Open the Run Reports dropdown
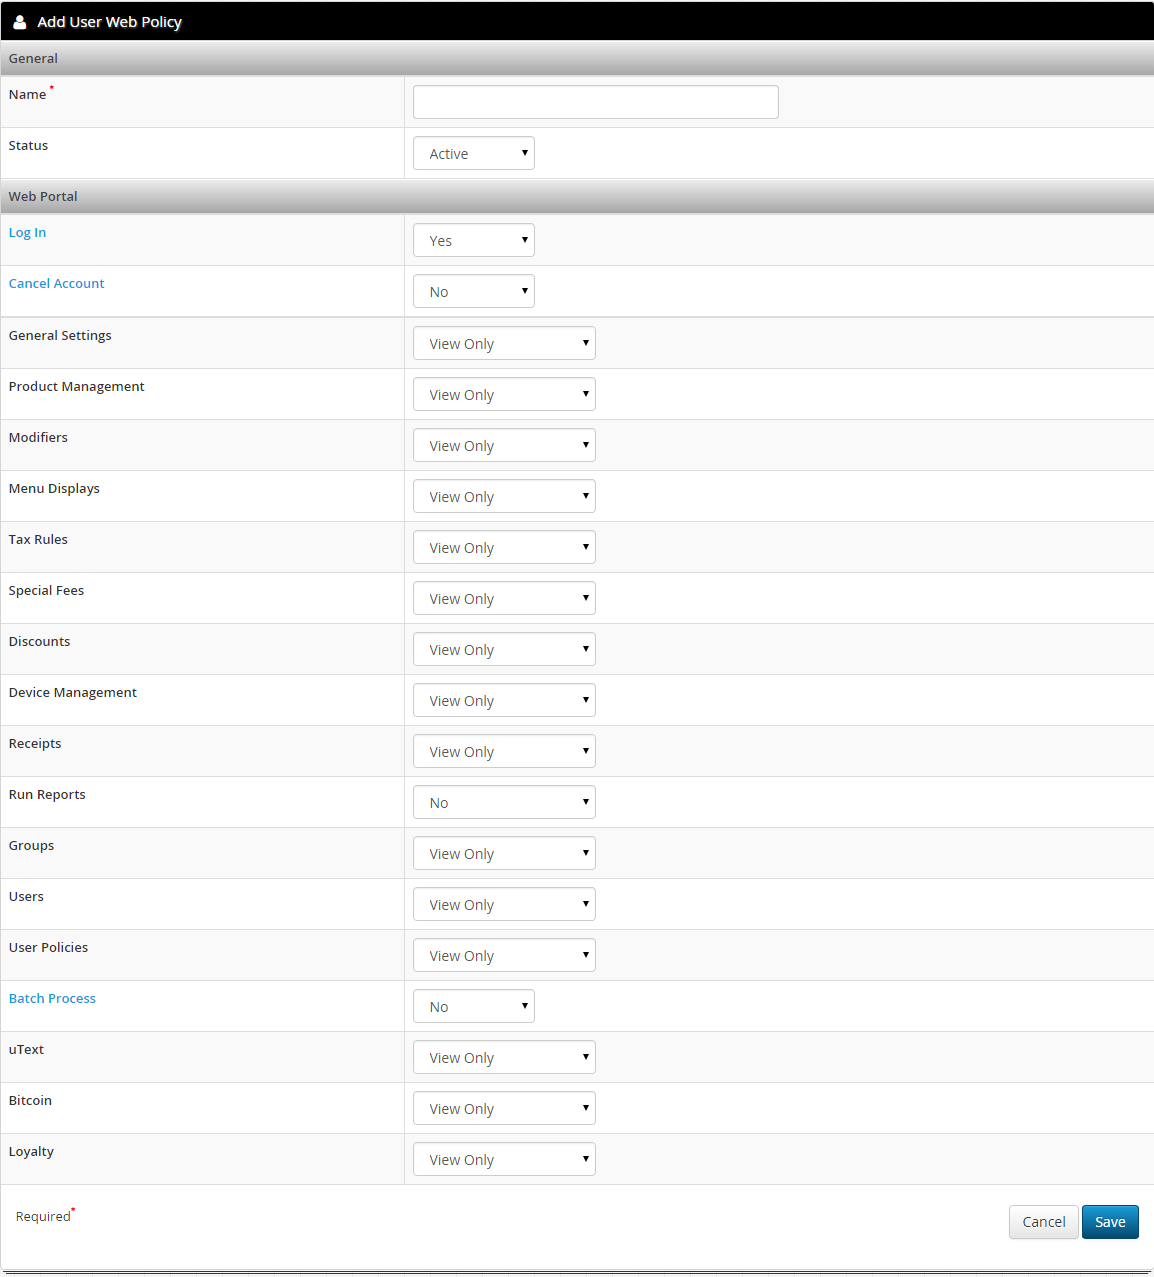Image resolution: width=1154 pixels, height=1277 pixels. [x=504, y=802]
